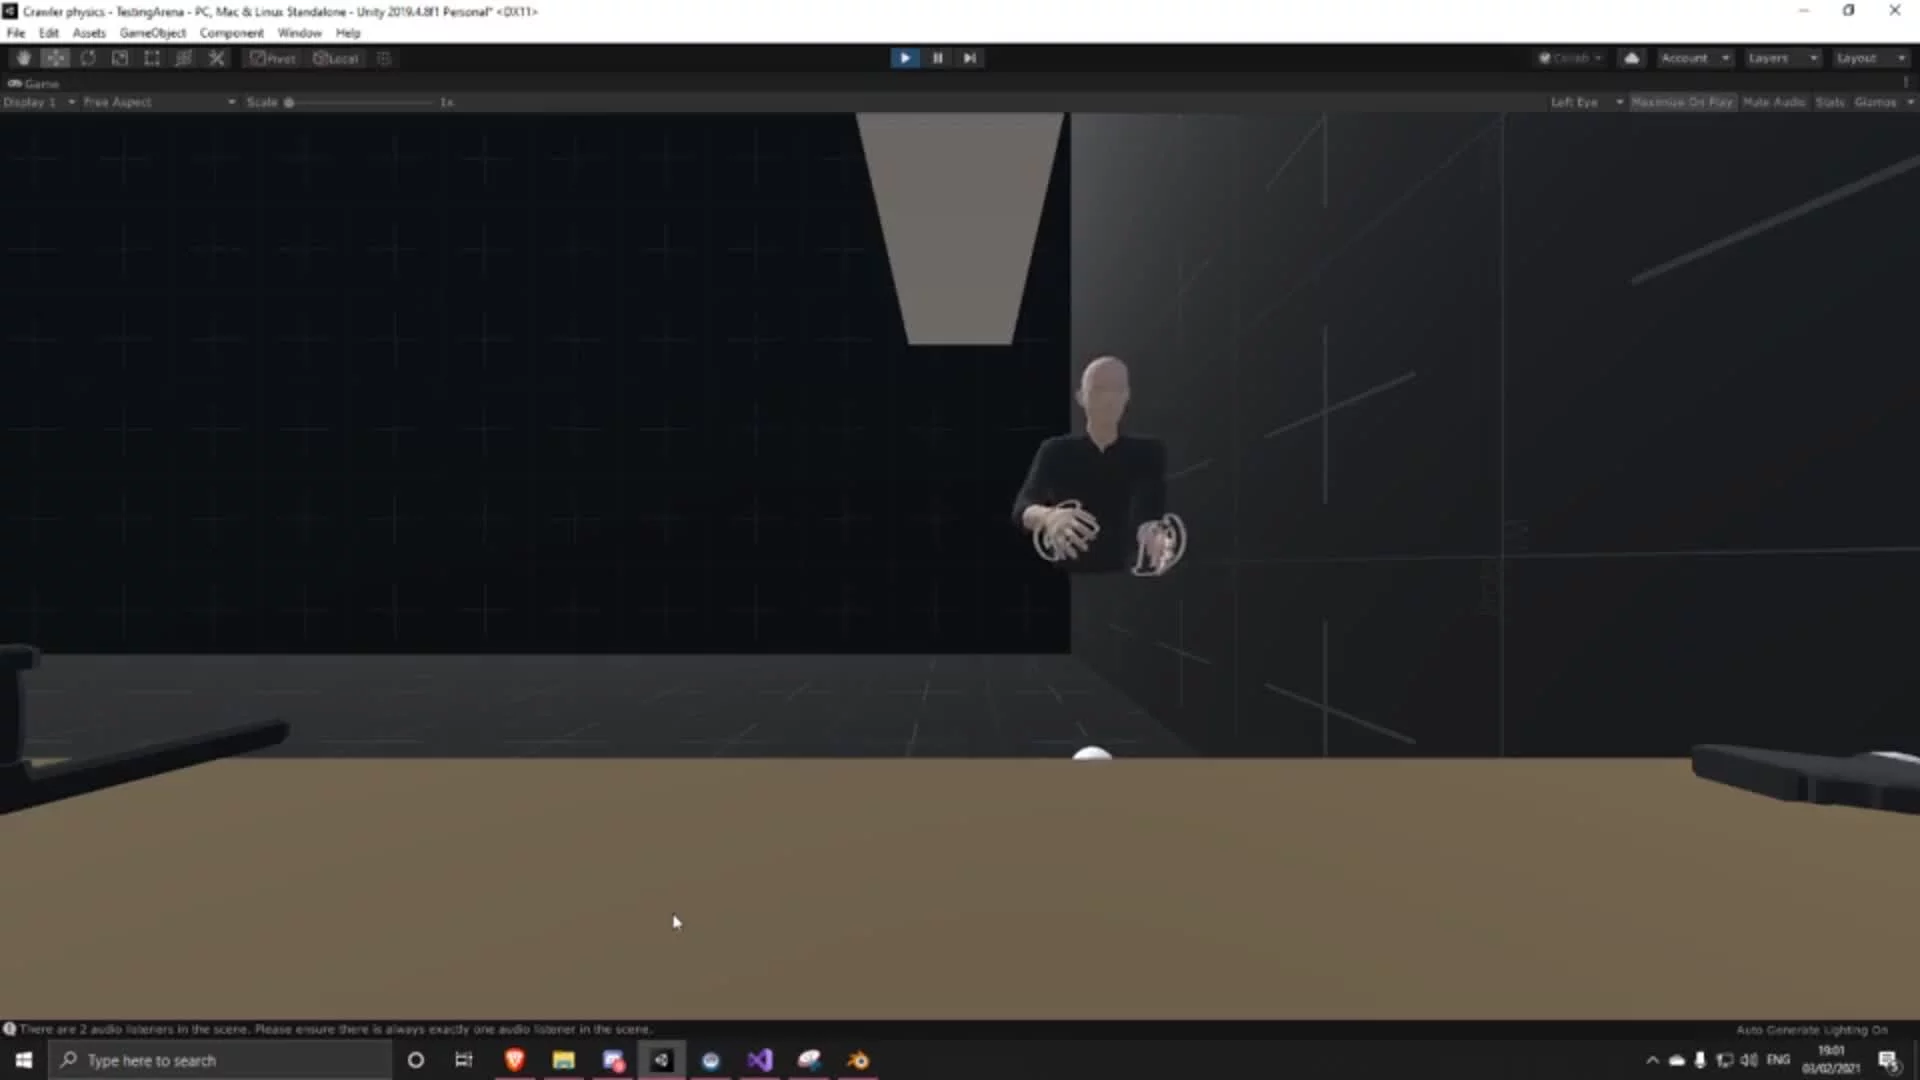Screen dimensions: 1920x1080
Task: Select the Rect Transform tool
Action: (152, 58)
